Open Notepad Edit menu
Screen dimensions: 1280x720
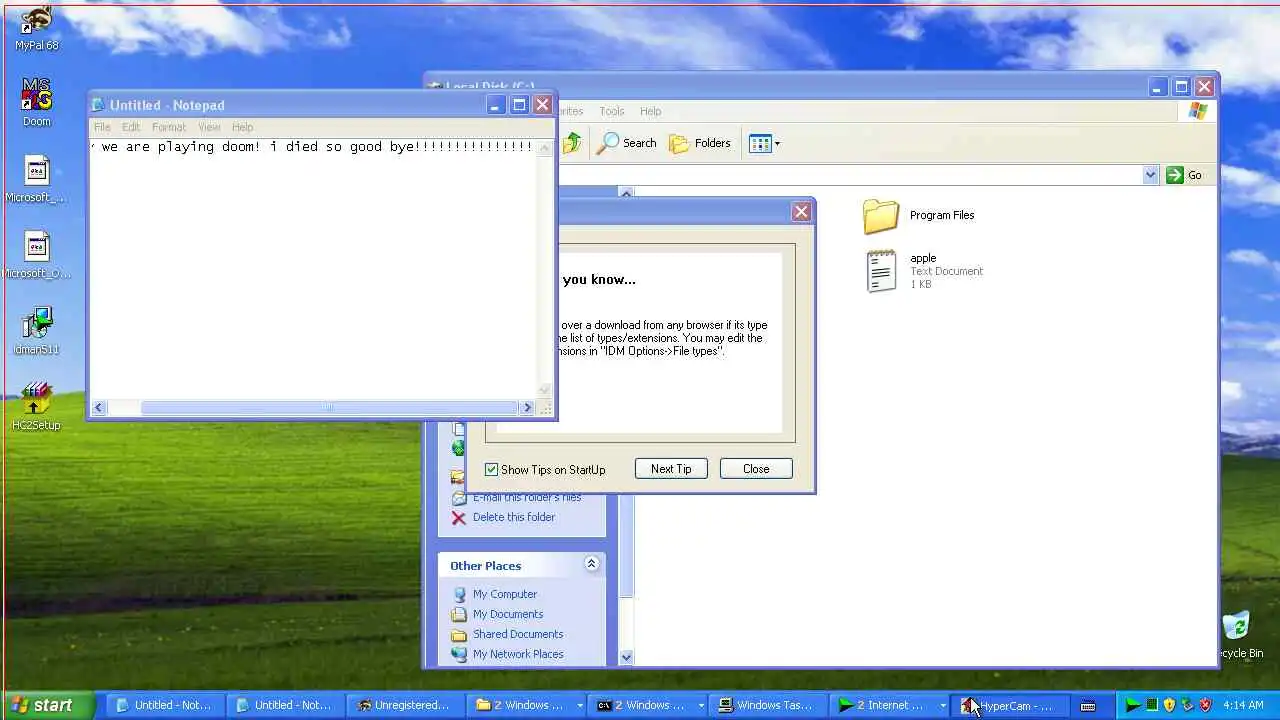(131, 127)
